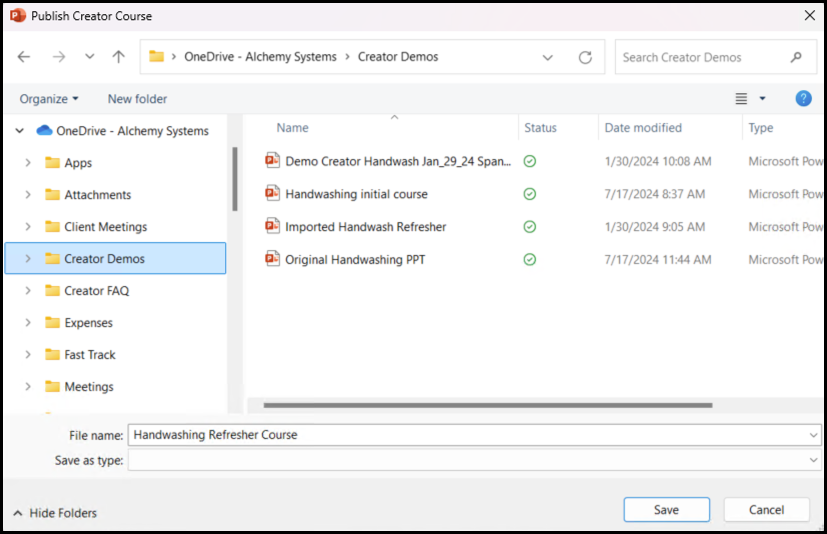Sort by Date modified column
827x534 pixels.
643,128
